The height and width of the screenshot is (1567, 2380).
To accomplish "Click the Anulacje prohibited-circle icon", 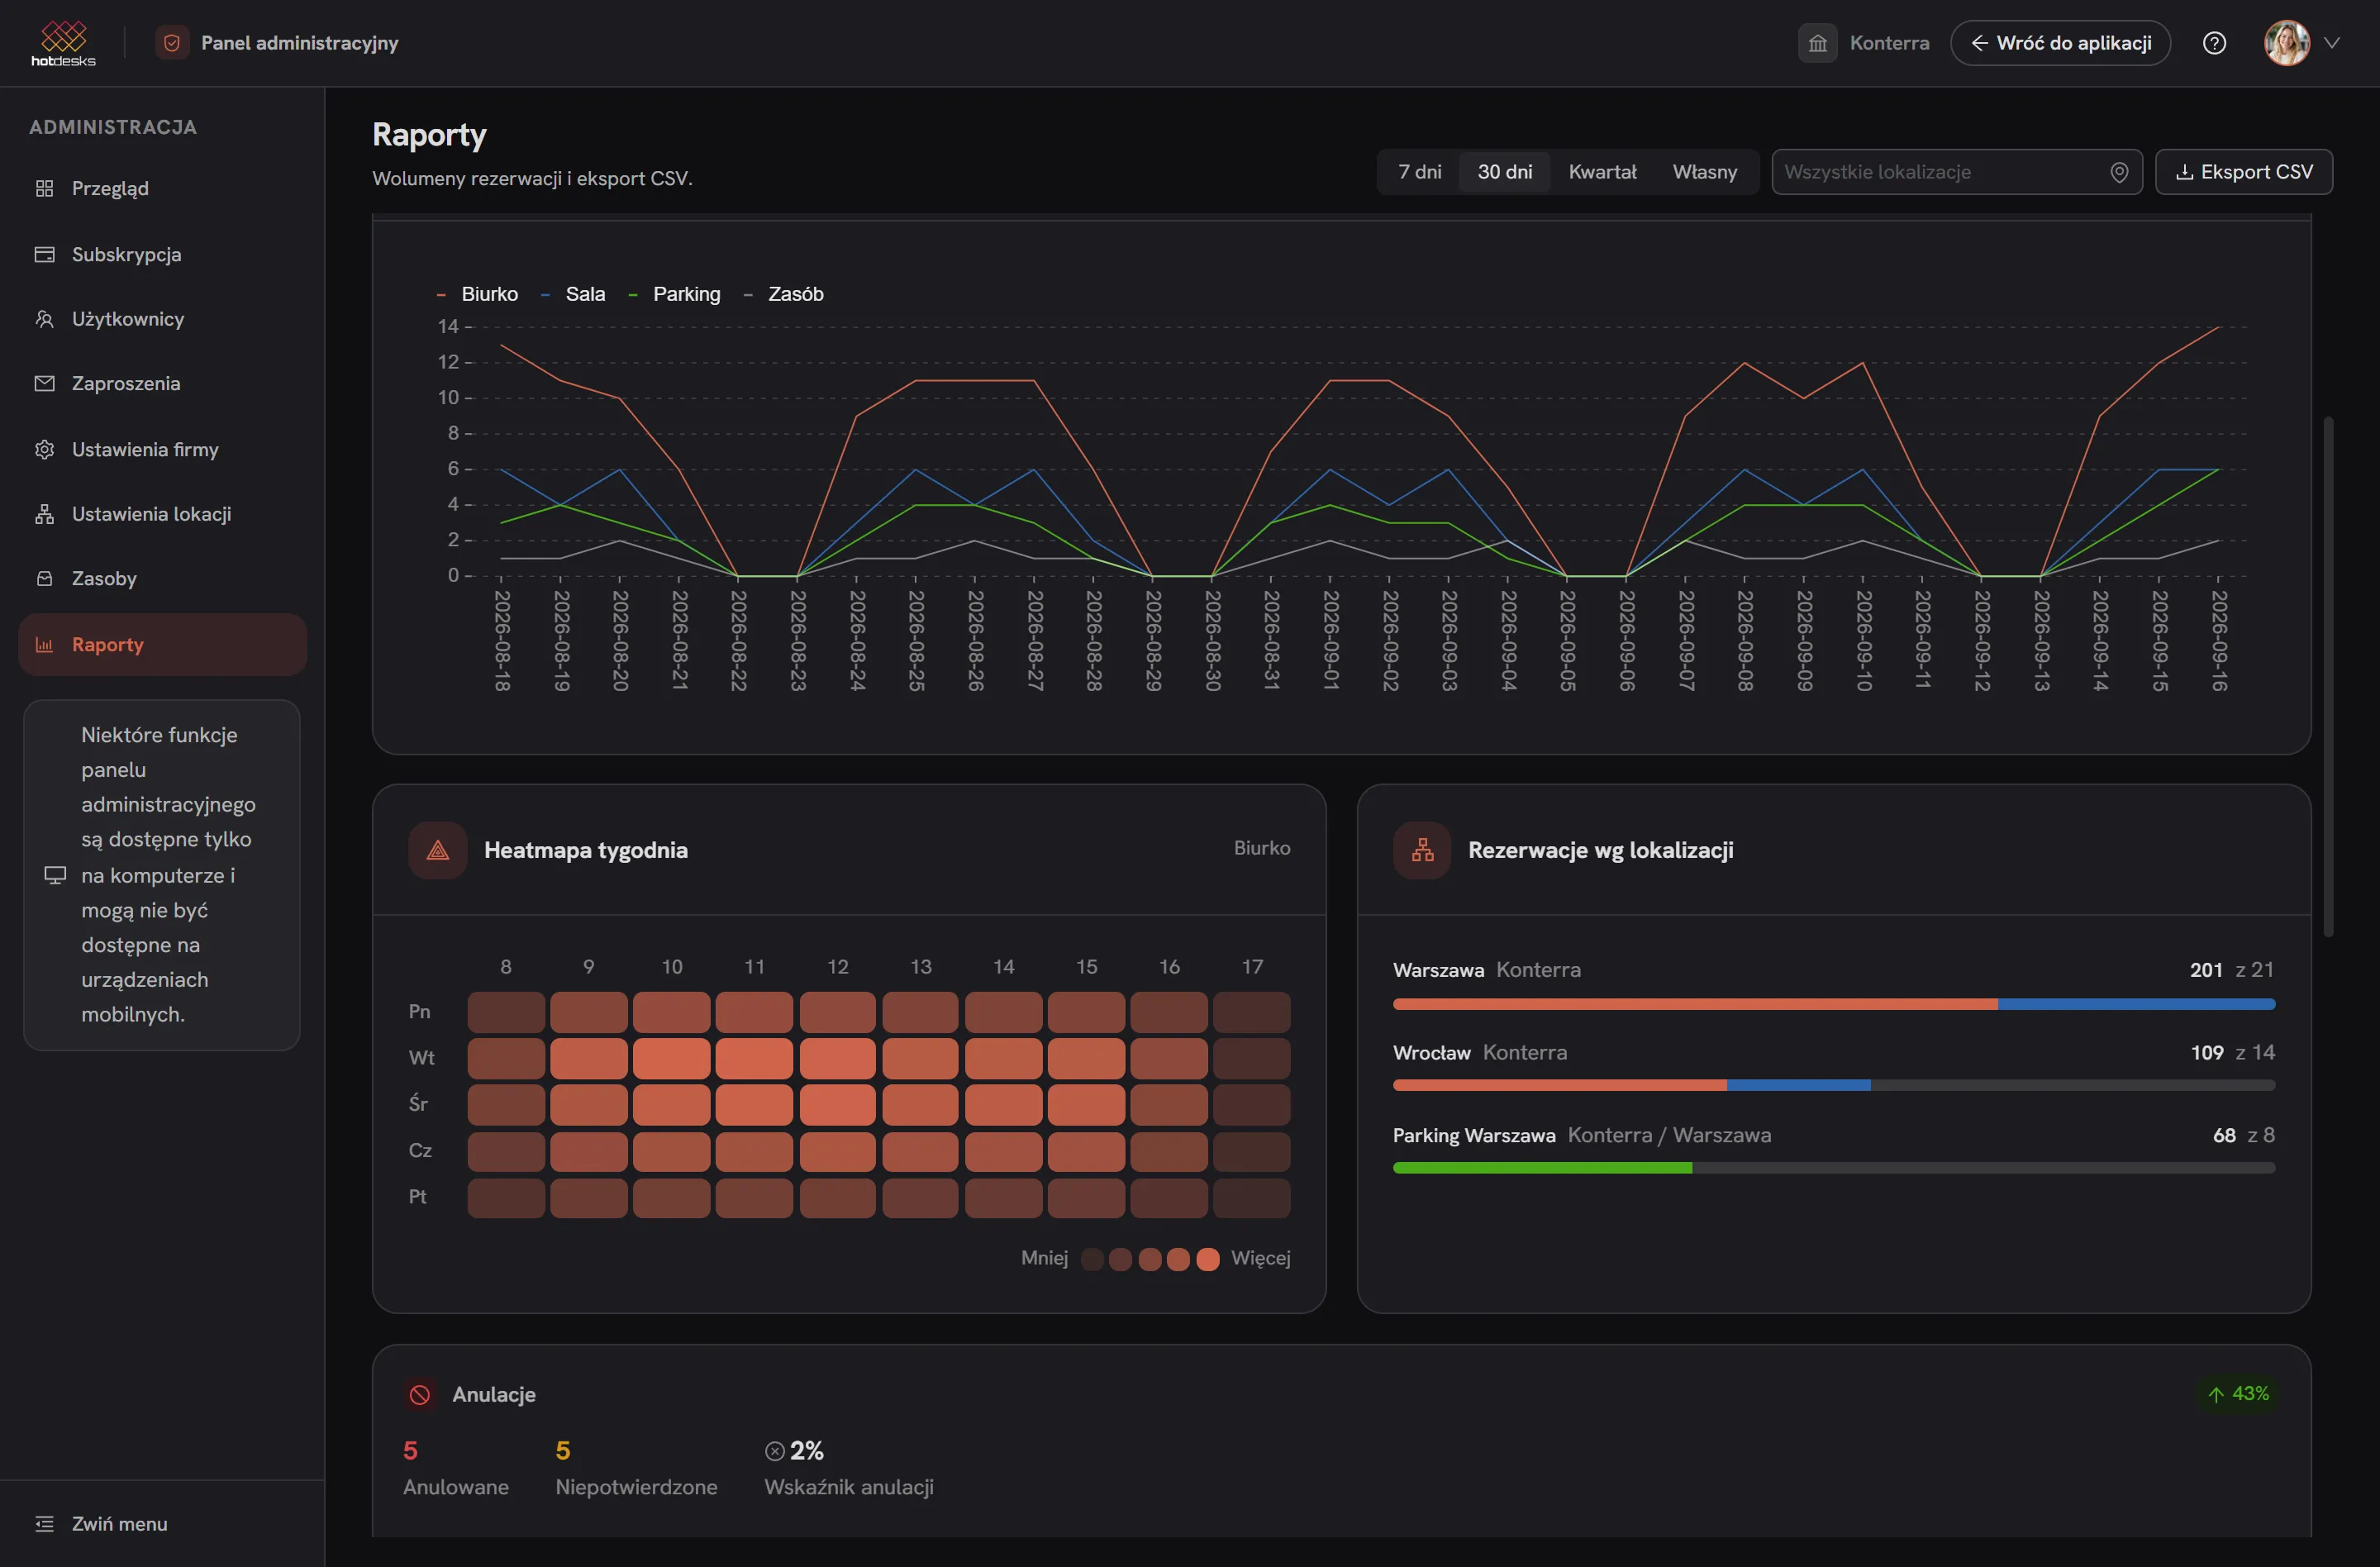I will point(420,1394).
